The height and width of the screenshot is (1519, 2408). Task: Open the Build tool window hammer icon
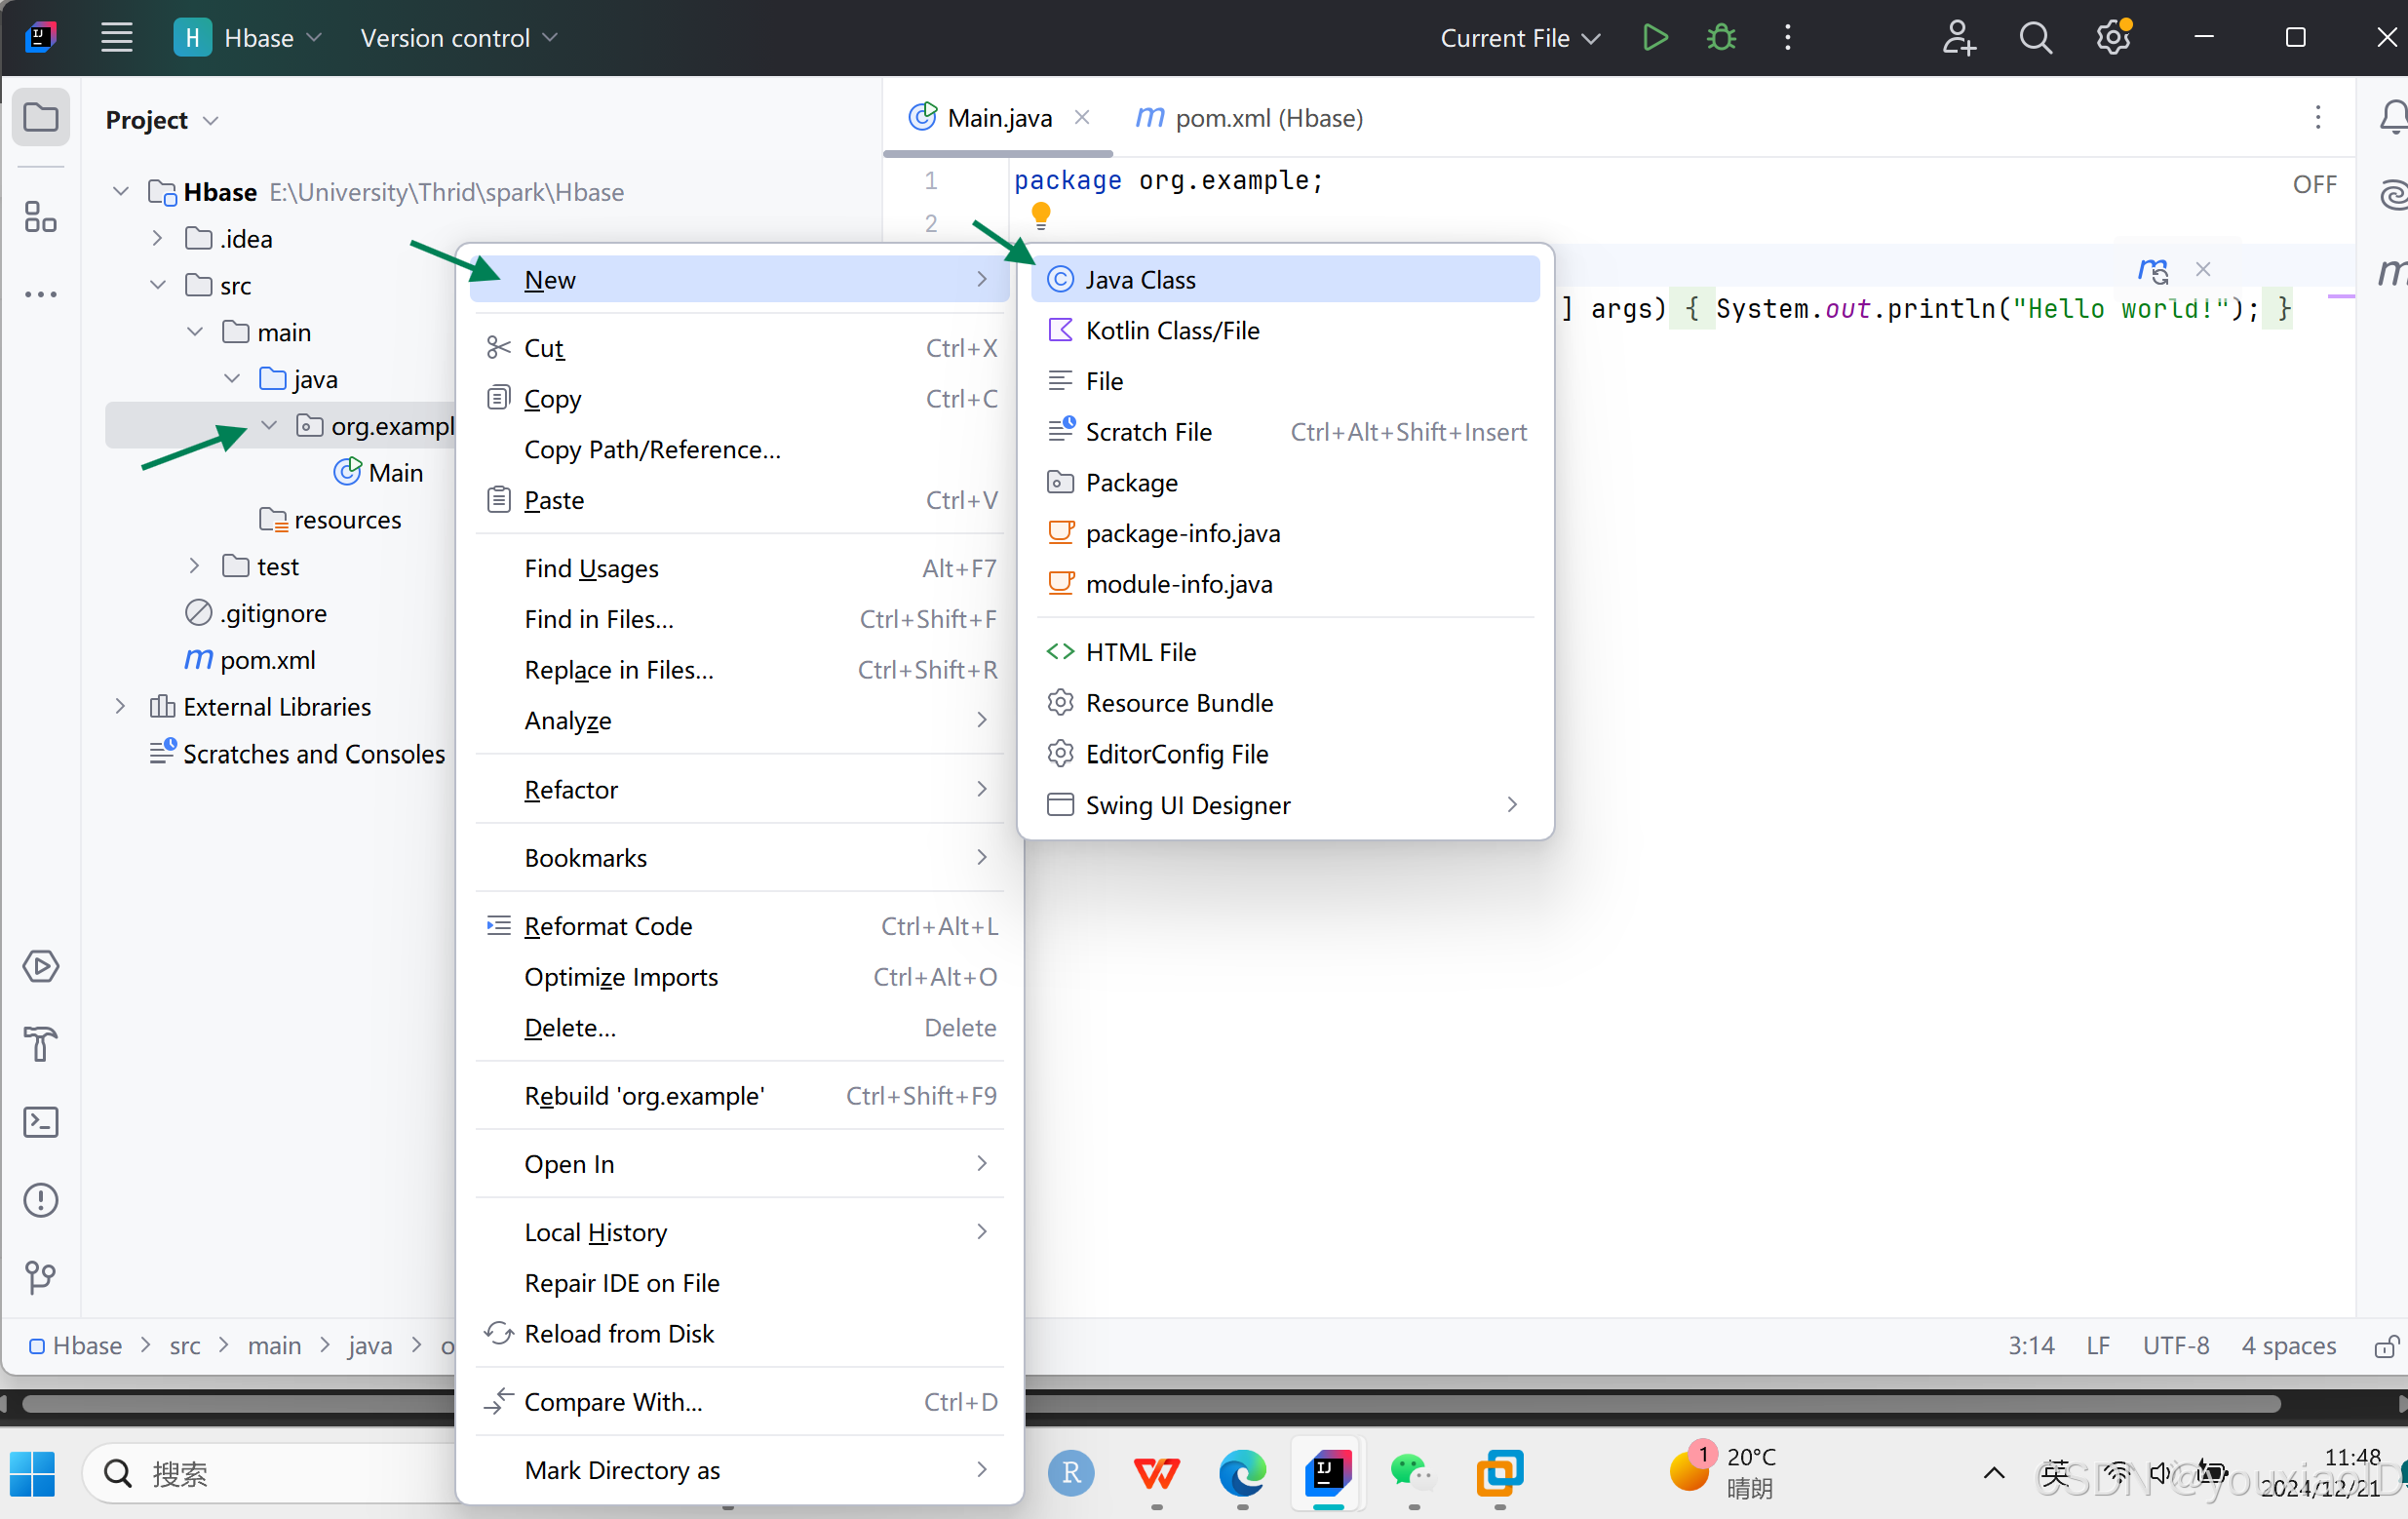[41, 1045]
